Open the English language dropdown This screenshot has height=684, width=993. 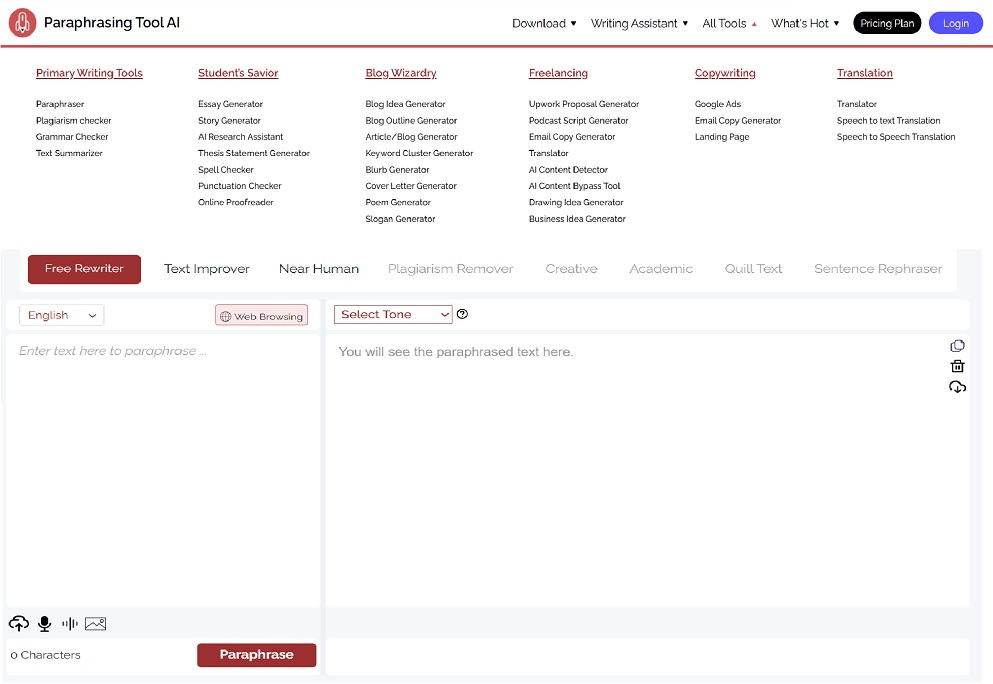pos(61,315)
